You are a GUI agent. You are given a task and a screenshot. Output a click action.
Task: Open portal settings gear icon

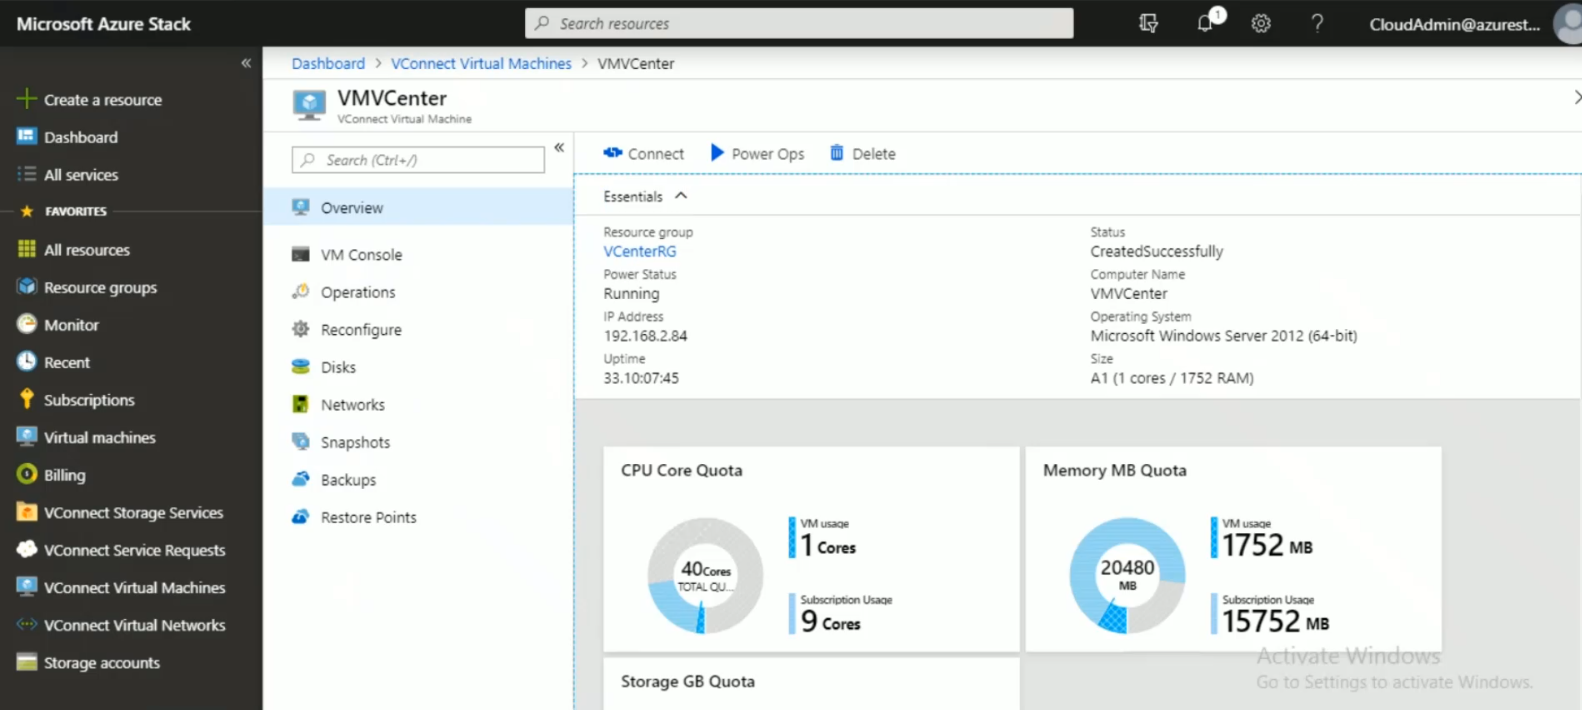(1261, 23)
